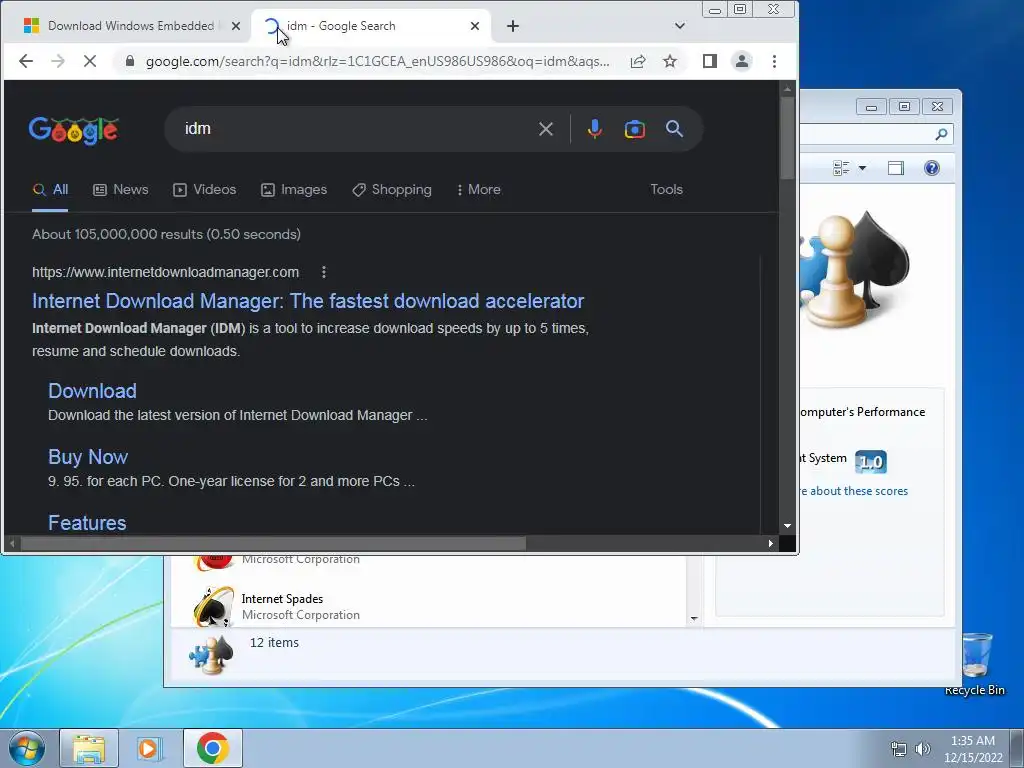Screen dimensions: 1024x768
Task: Open the network tray icon
Action: (899, 749)
